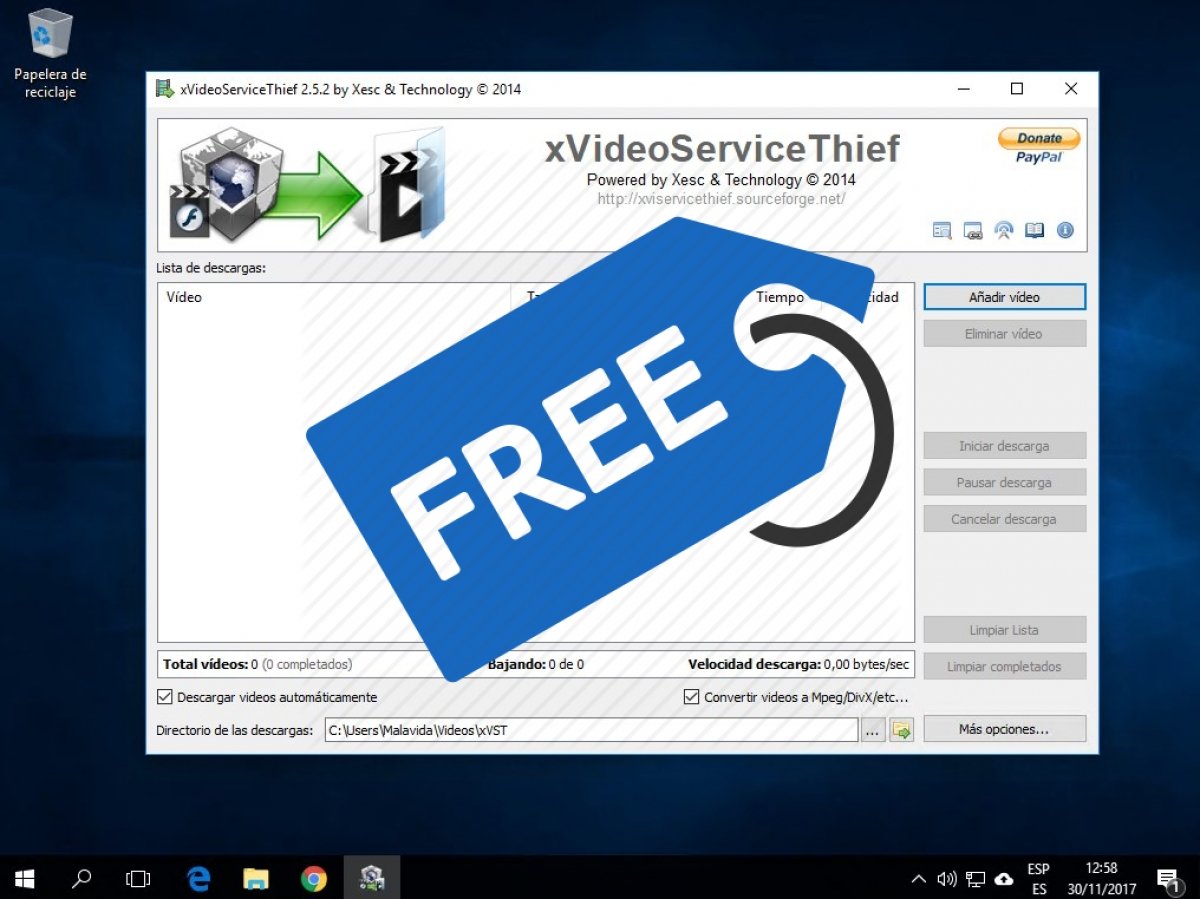Click the Limpiar completados button
The width and height of the screenshot is (1200, 899).
coord(1004,667)
